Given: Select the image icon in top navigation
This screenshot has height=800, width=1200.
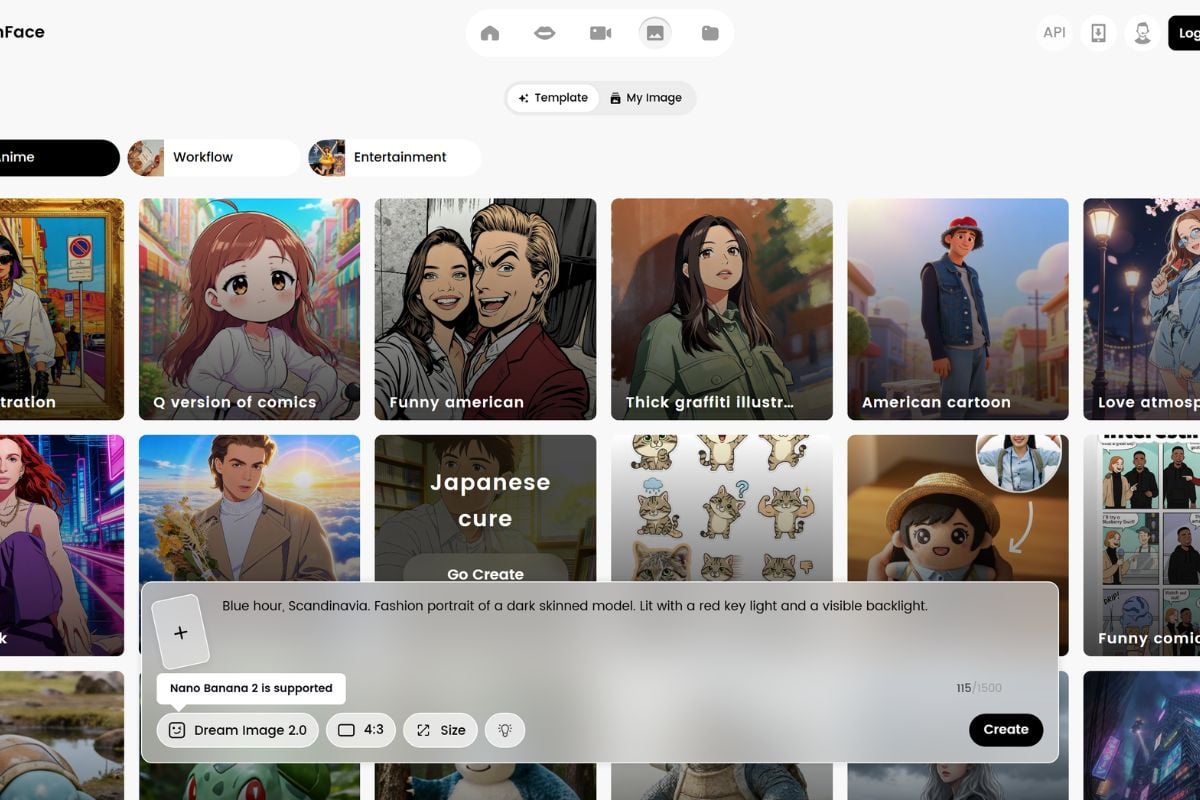Looking at the screenshot, I should (655, 33).
